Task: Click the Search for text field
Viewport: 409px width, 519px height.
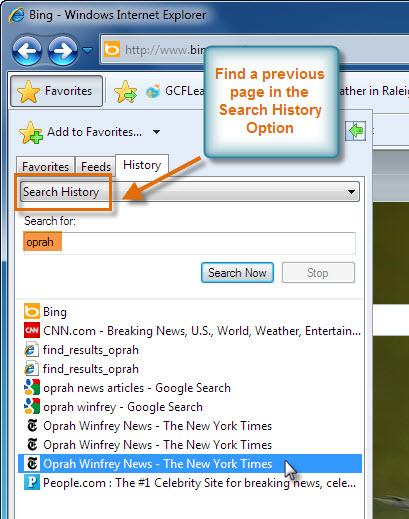Action: pos(189,243)
